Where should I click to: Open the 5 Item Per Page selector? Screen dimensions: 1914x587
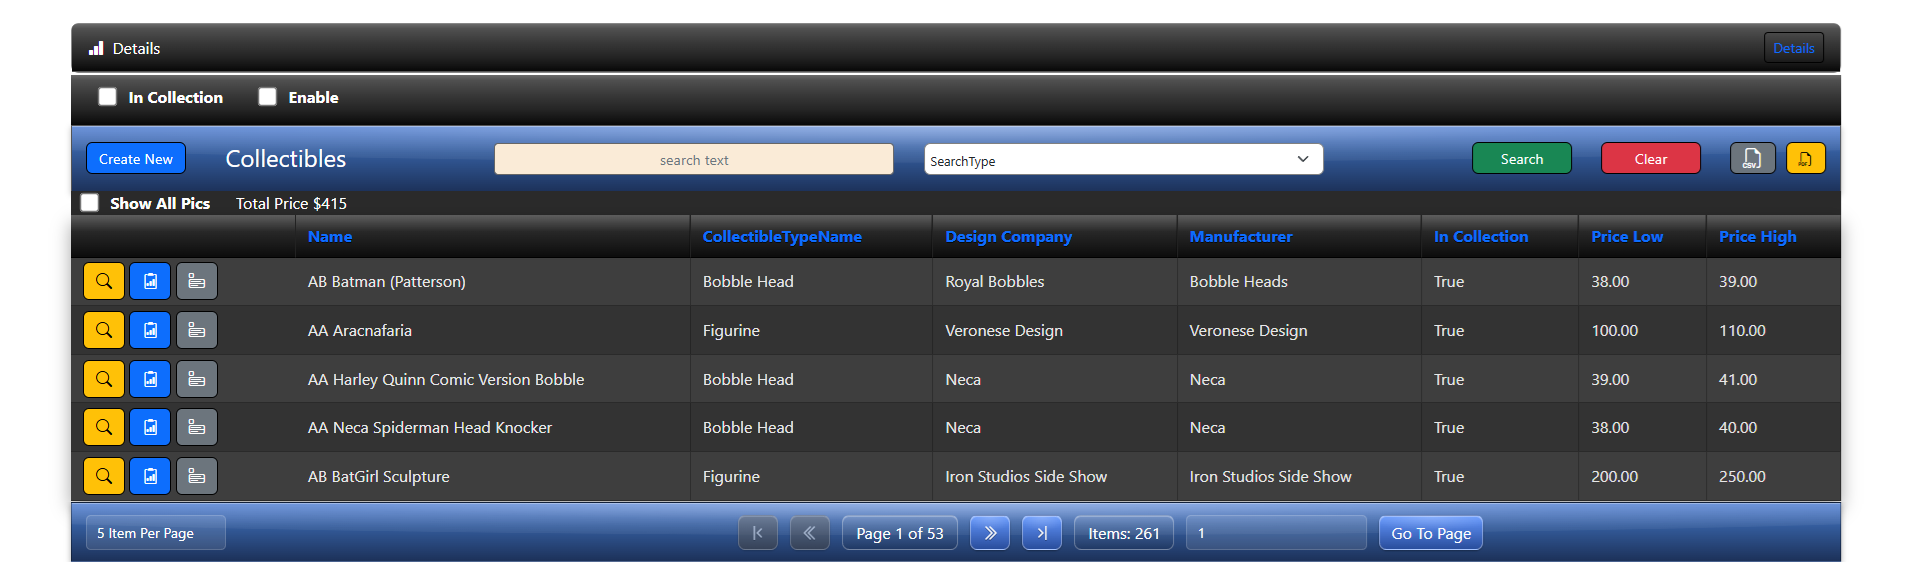(x=156, y=533)
